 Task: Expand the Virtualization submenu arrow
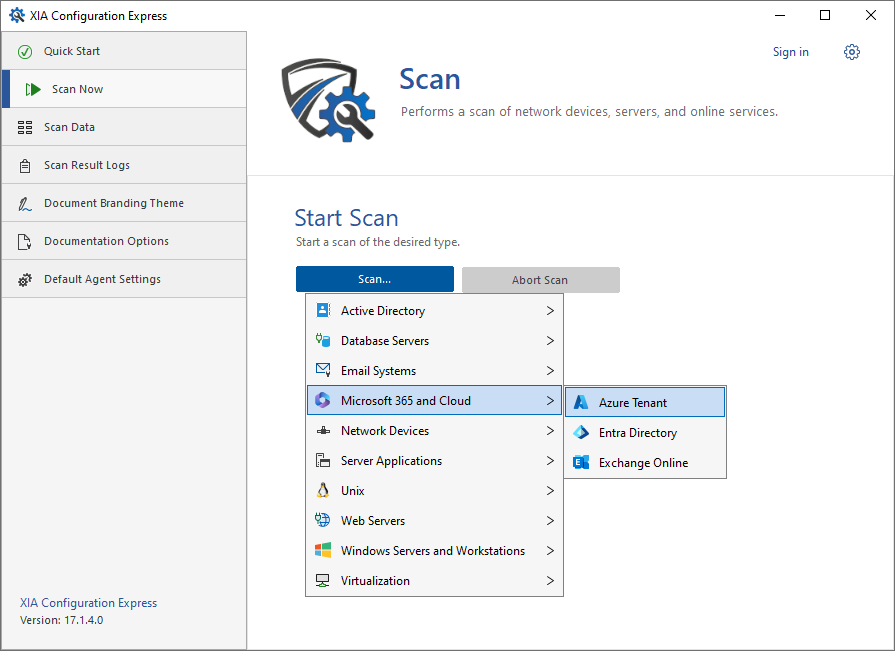(x=550, y=581)
